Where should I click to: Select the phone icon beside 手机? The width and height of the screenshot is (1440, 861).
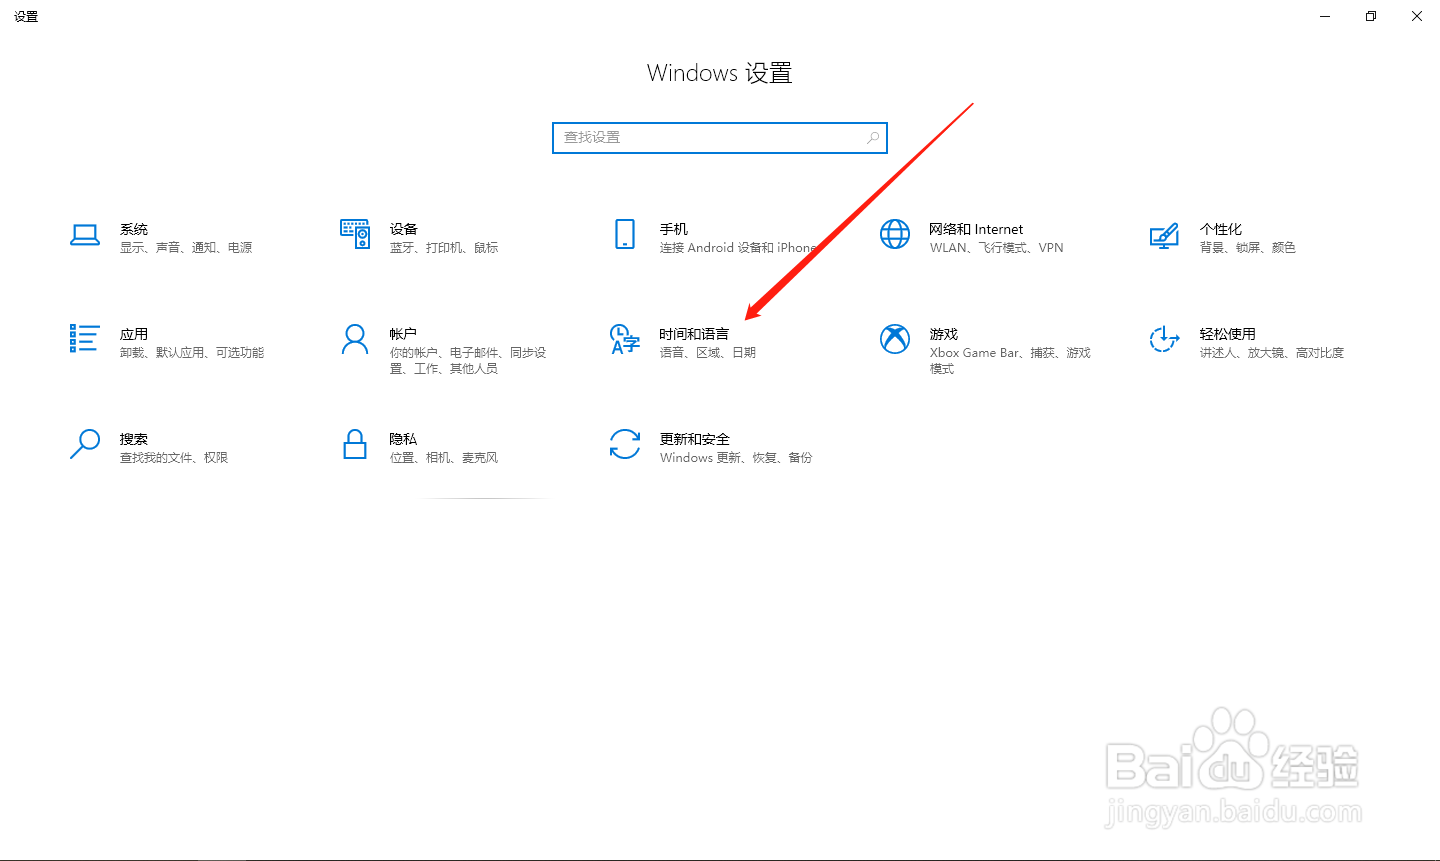pyautogui.click(x=625, y=234)
